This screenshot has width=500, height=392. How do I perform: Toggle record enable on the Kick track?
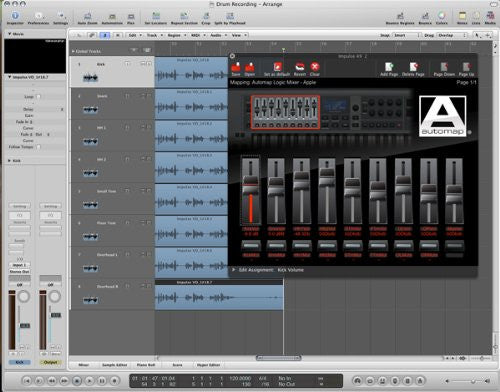coord(127,64)
